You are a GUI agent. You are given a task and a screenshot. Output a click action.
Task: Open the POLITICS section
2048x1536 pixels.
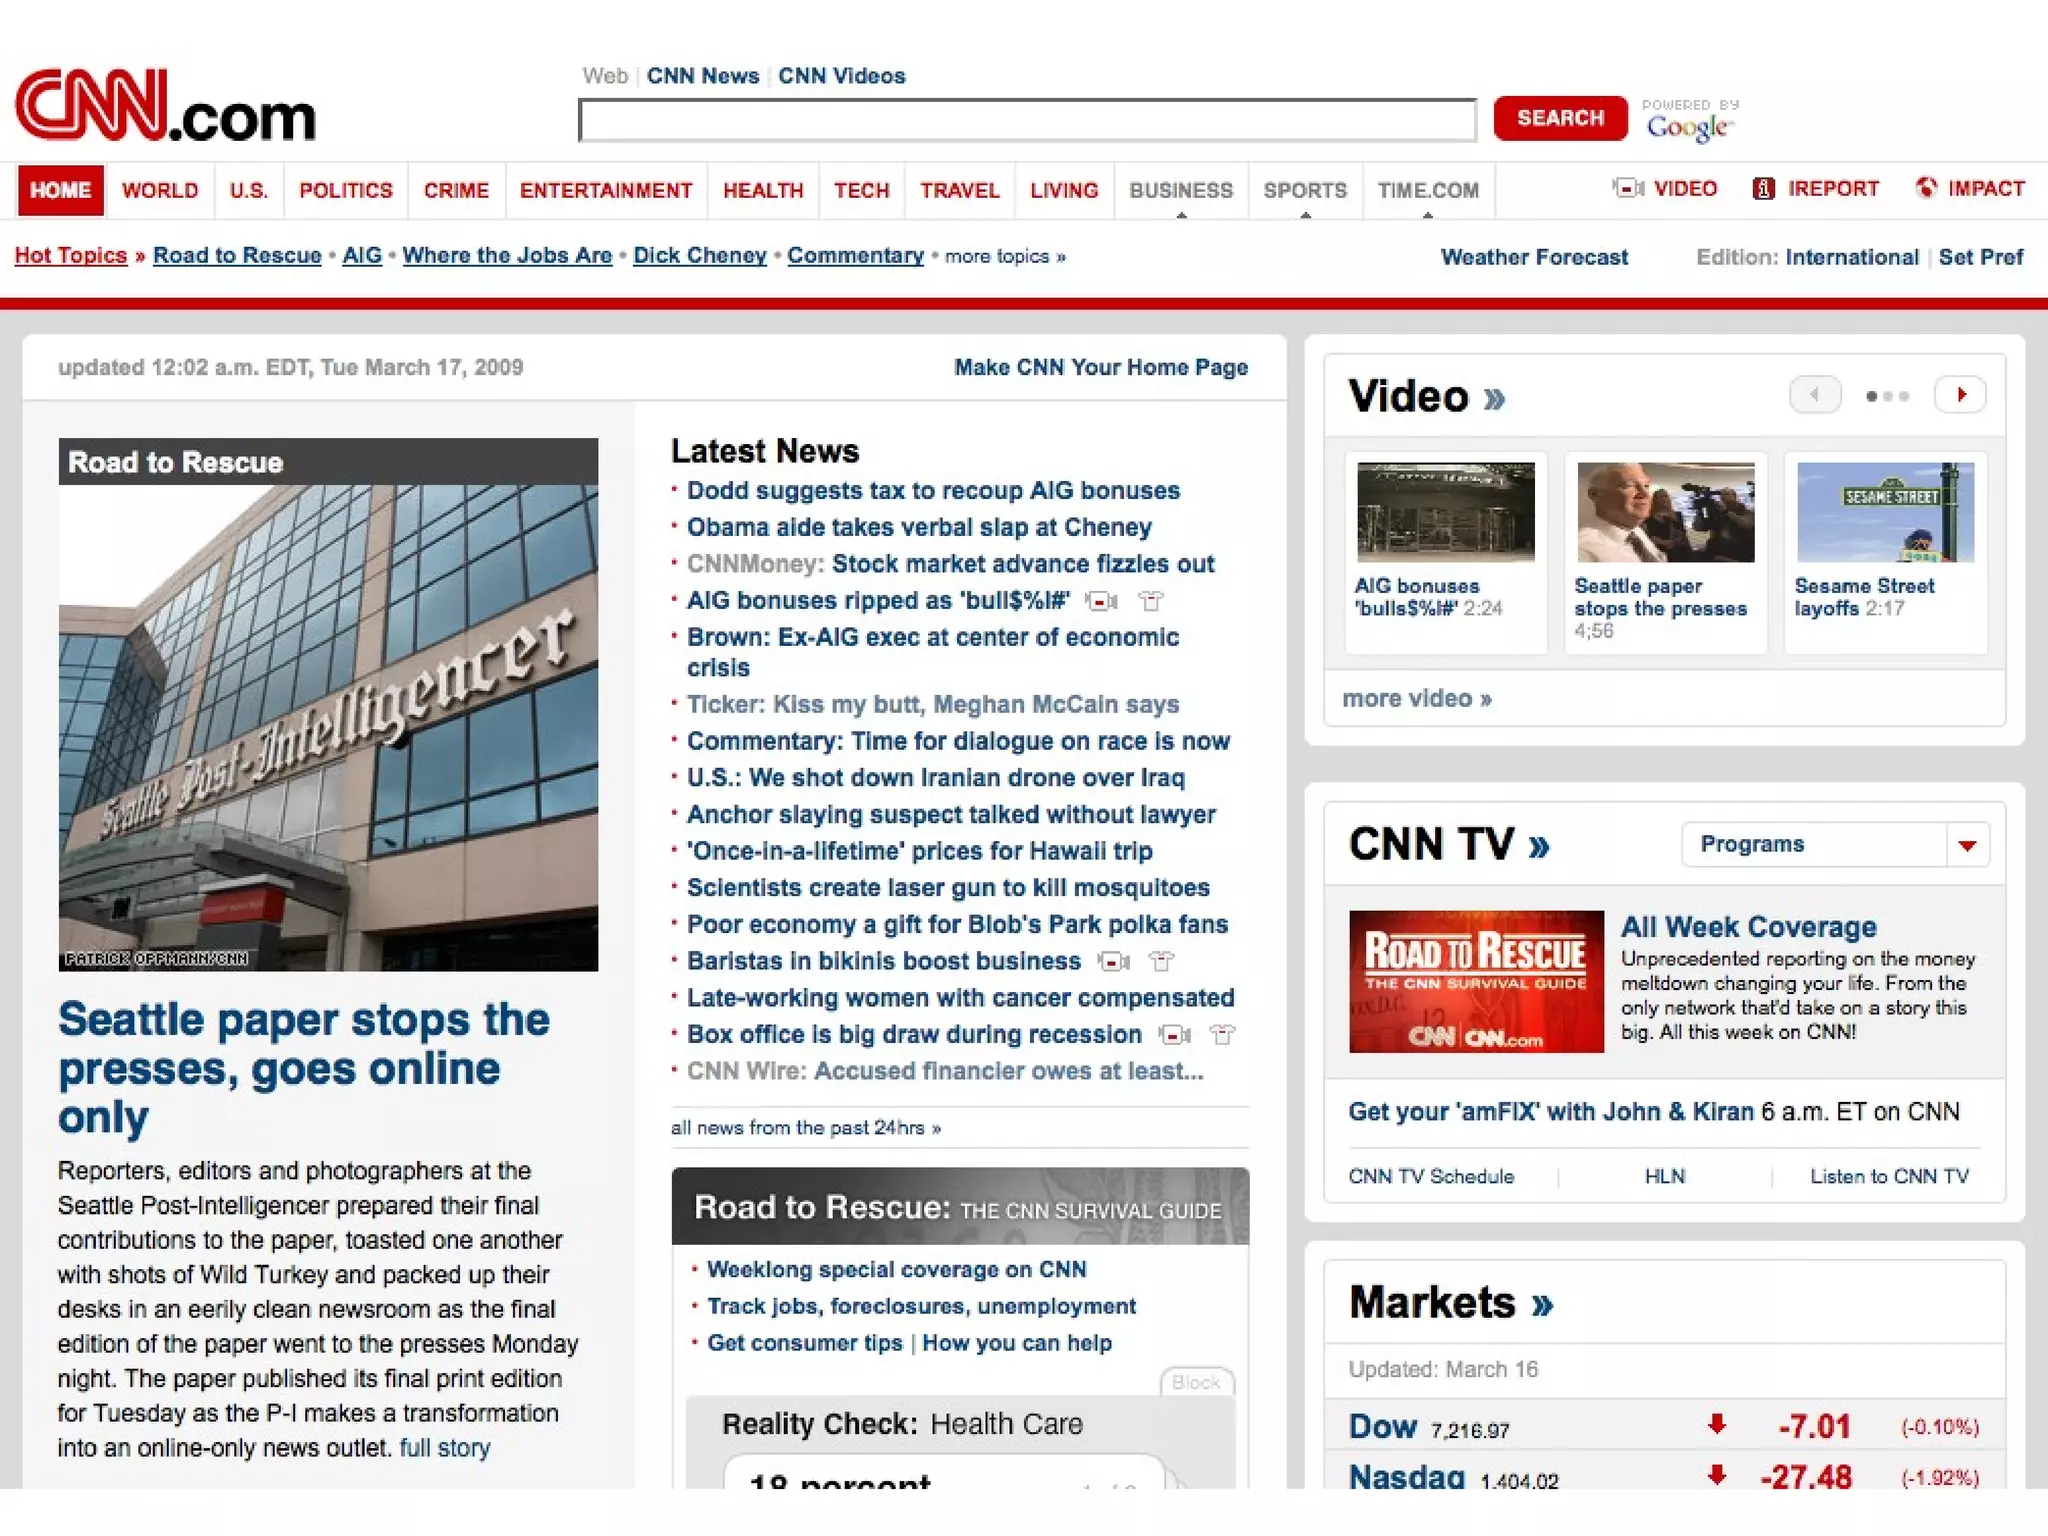click(346, 190)
